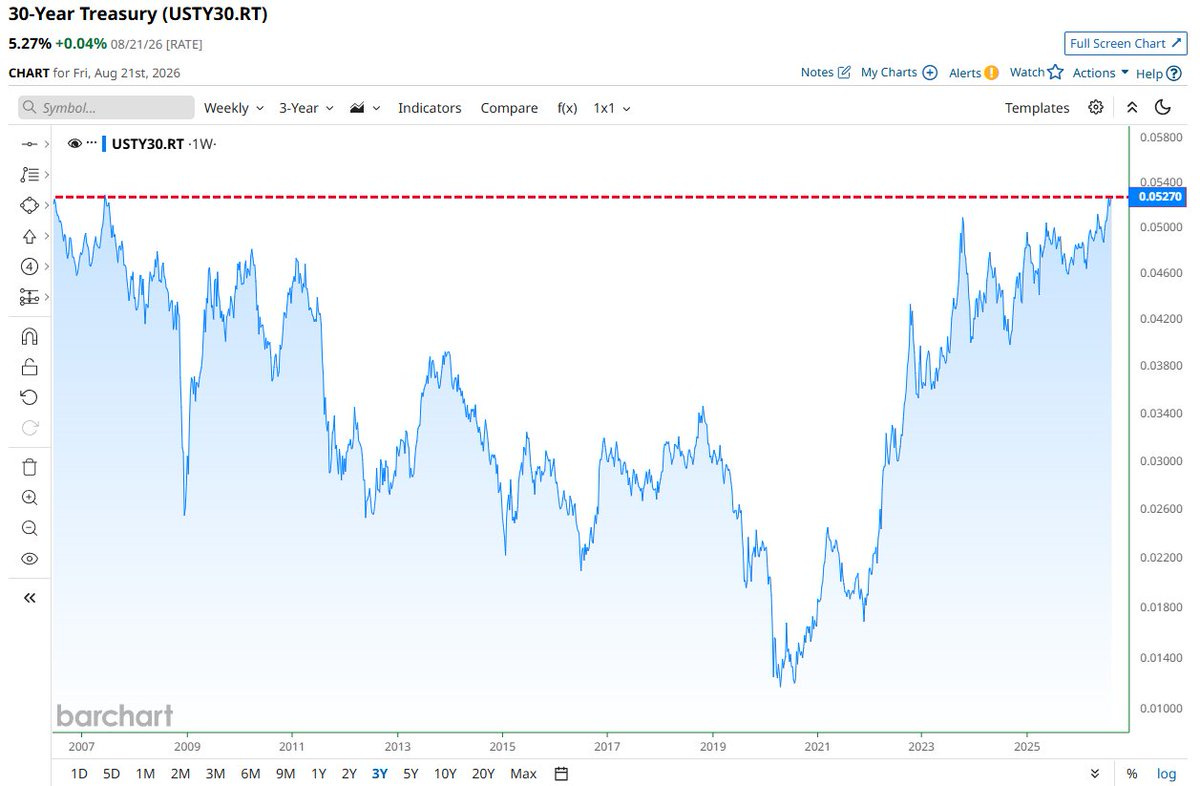Select the 1Y time range
Image resolution: width=1200 pixels, height=786 pixels.
319,773
